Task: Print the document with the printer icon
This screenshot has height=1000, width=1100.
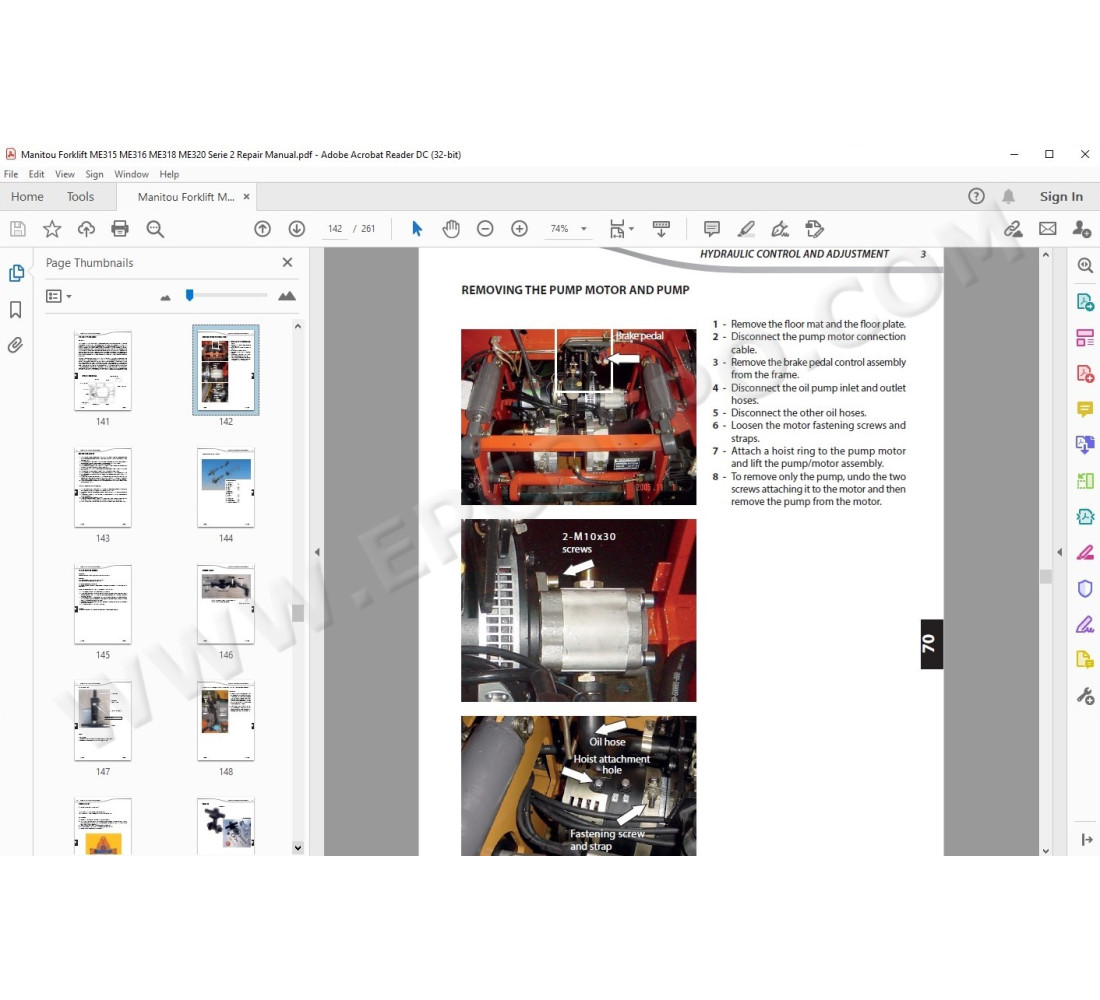Action: (x=120, y=229)
